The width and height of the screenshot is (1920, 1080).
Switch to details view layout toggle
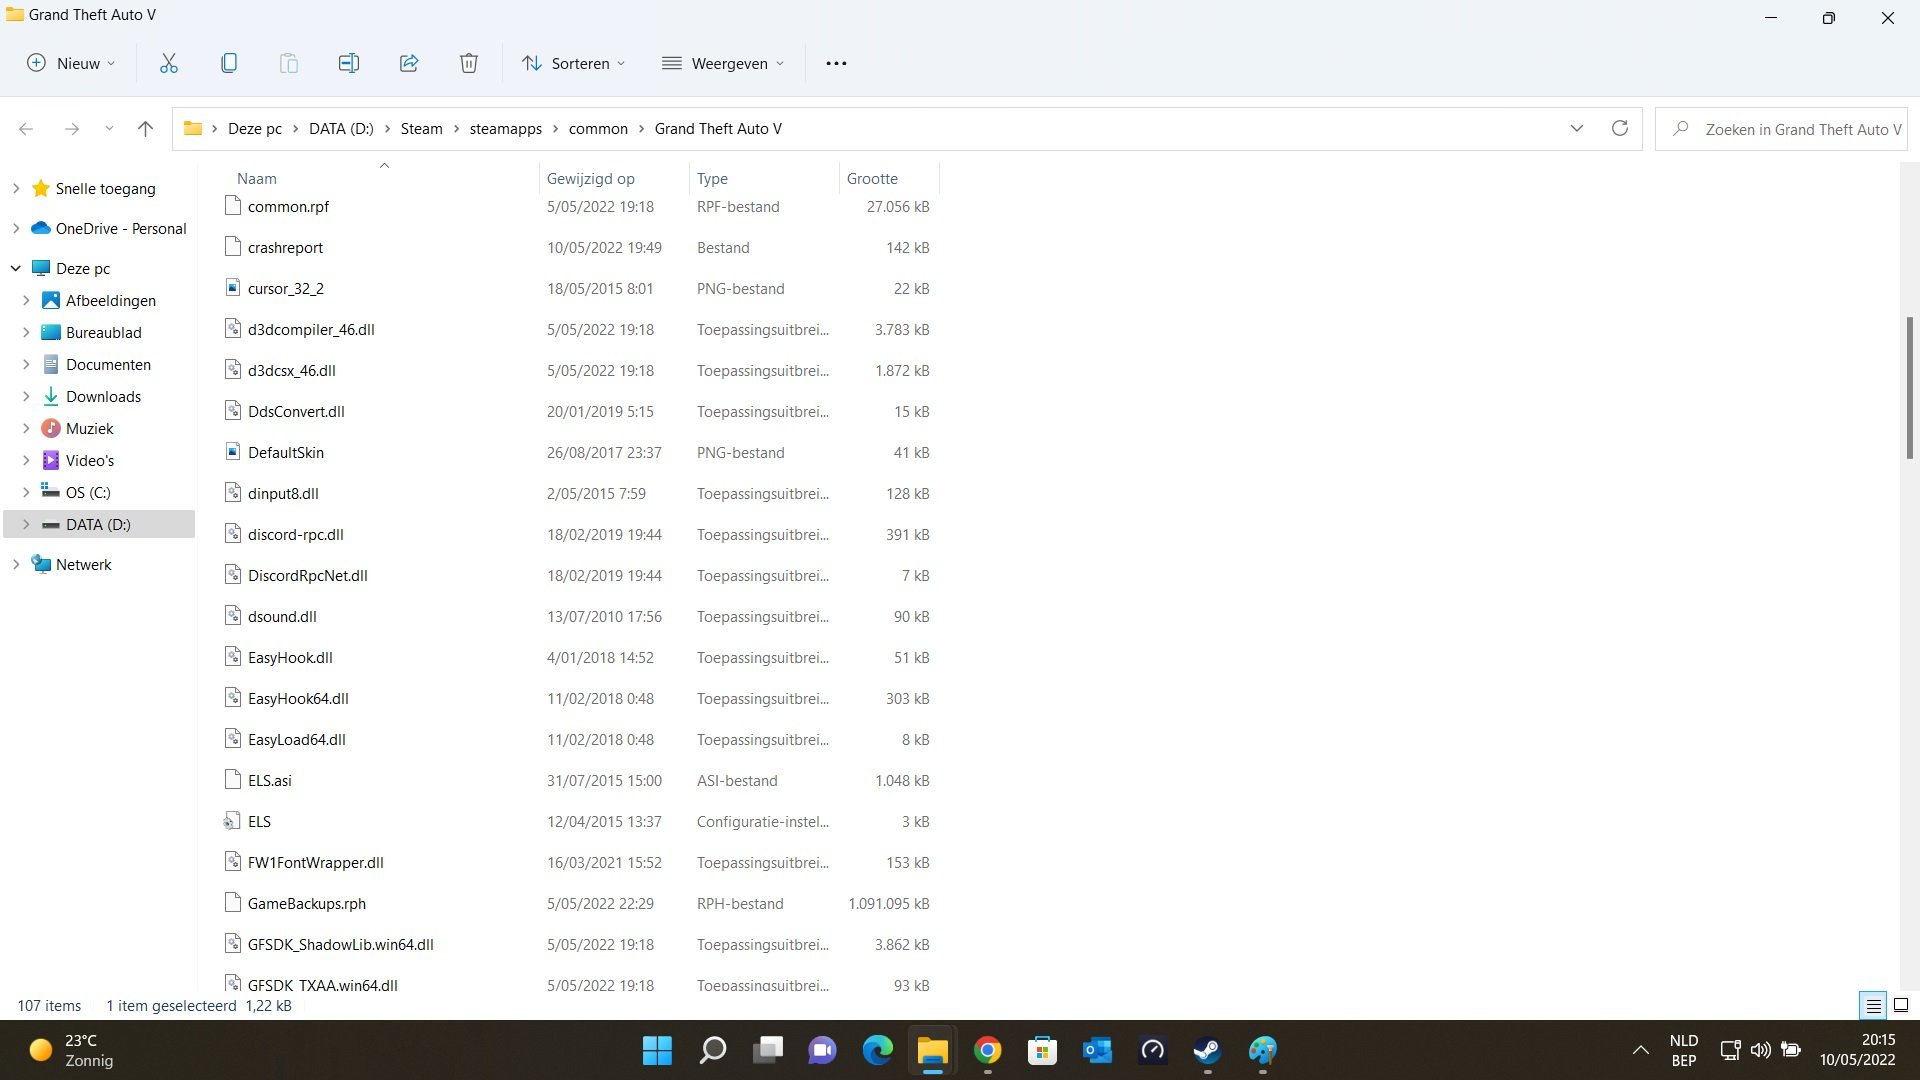(1873, 1006)
